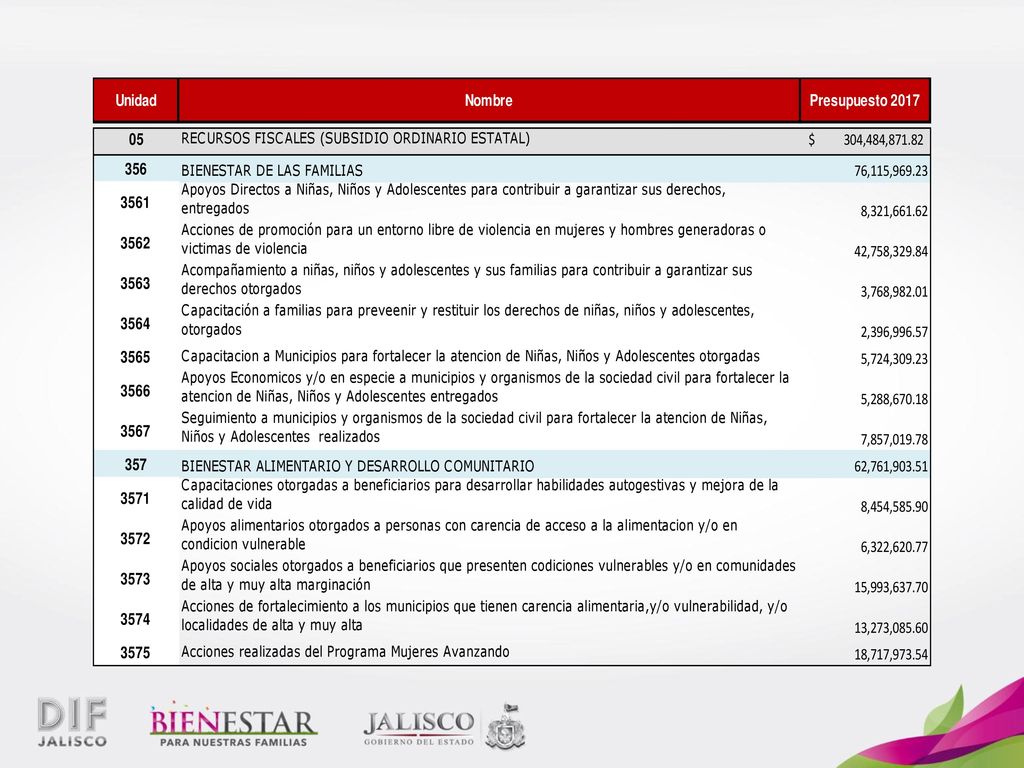Screen dimensions: 1024x768
Task: Click the Presupuesto 2017 column header
Action: coord(865,101)
